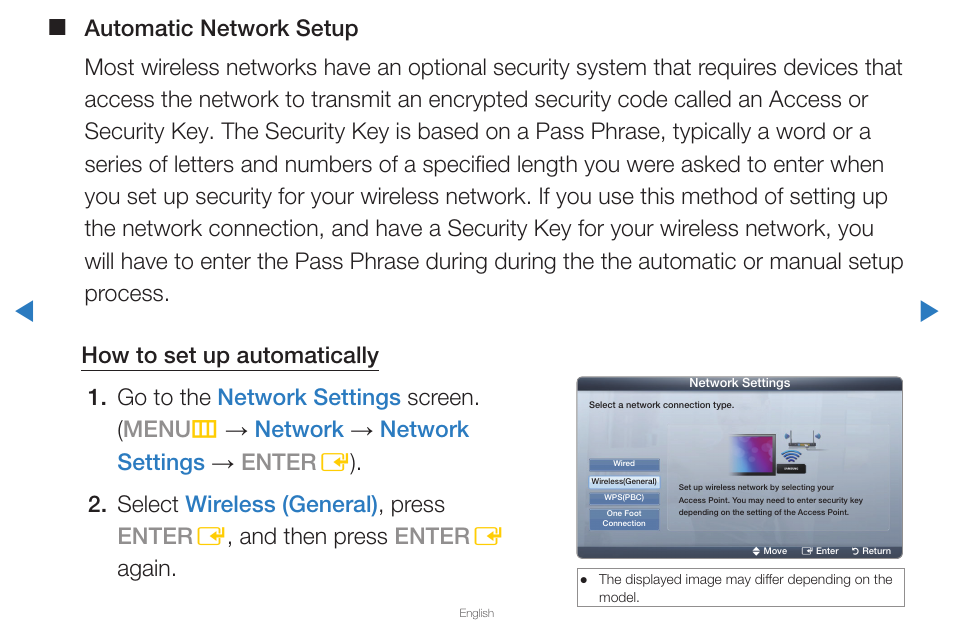
Task: Choose One Foot Connection option
Action: (x=624, y=518)
